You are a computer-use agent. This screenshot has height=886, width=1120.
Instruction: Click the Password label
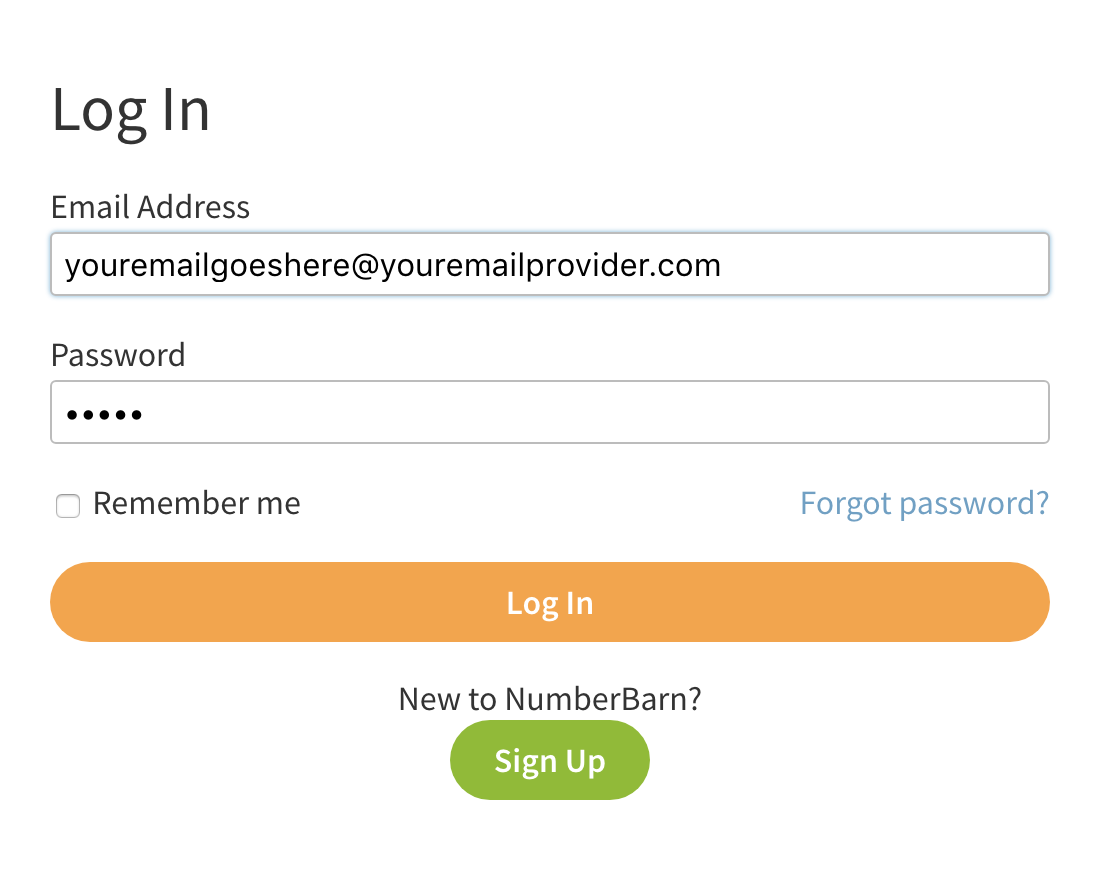(118, 355)
